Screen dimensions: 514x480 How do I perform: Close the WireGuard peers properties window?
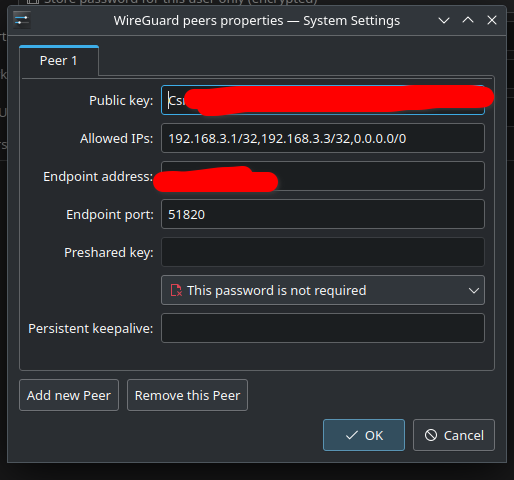coord(492,20)
